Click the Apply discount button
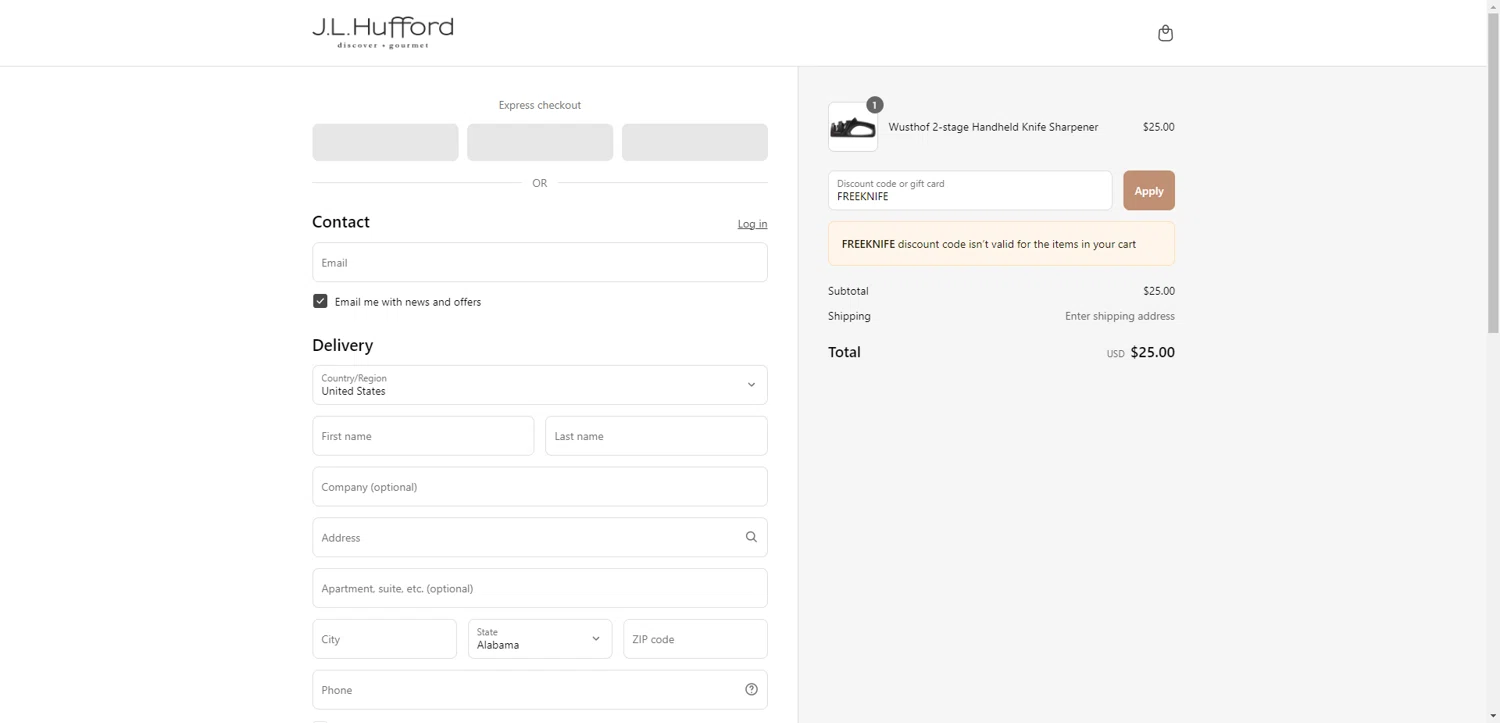 1149,190
